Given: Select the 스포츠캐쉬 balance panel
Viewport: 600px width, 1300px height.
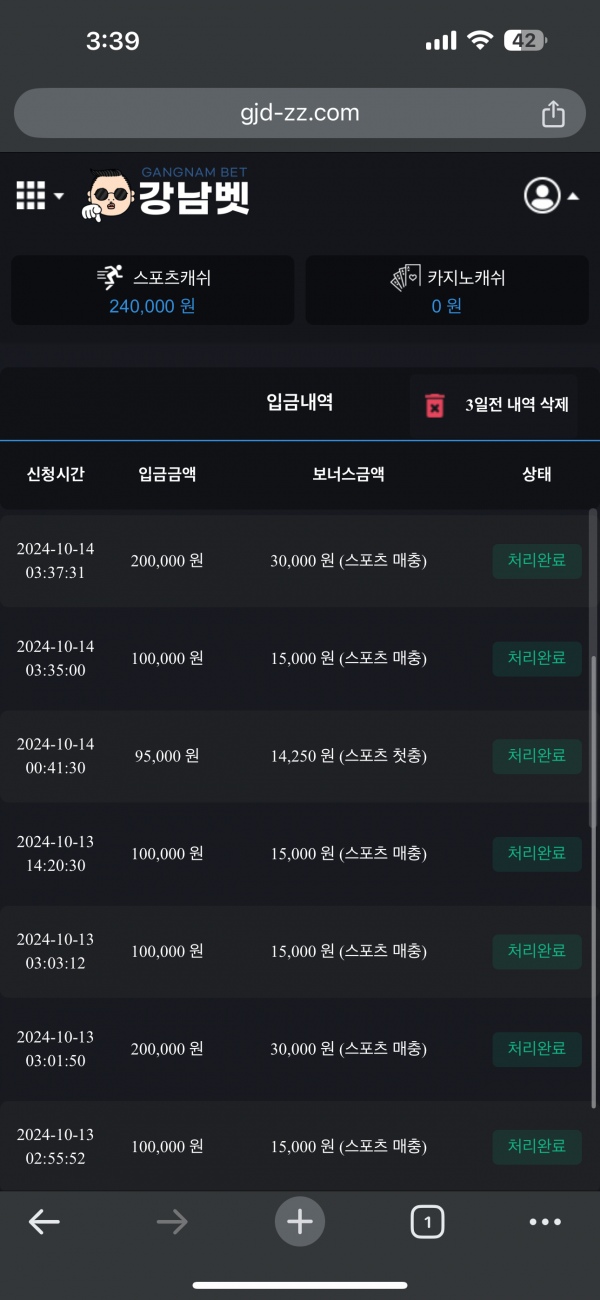Looking at the screenshot, I should pyautogui.click(x=152, y=290).
